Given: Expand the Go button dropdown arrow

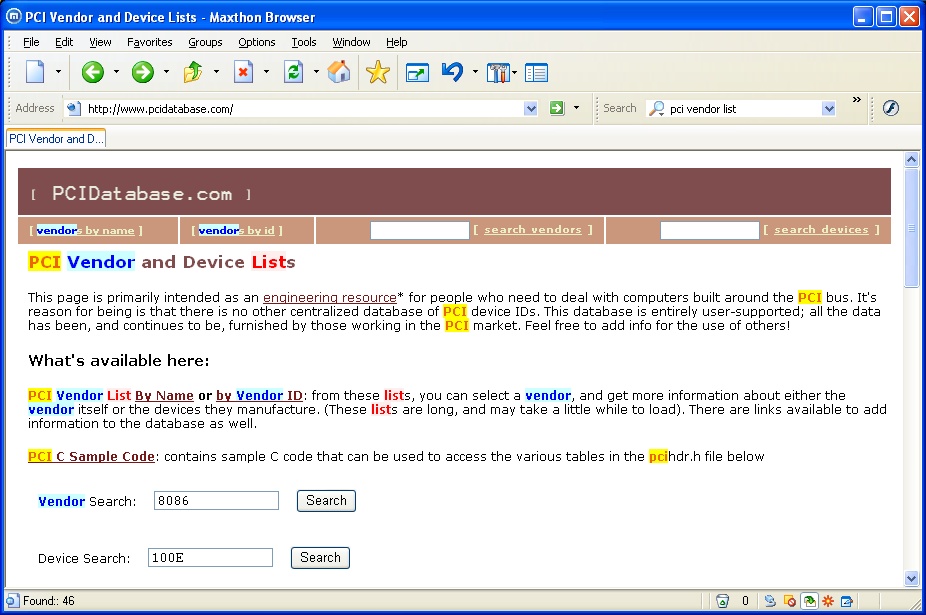Looking at the screenshot, I should pyautogui.click(x=576, y=108).
